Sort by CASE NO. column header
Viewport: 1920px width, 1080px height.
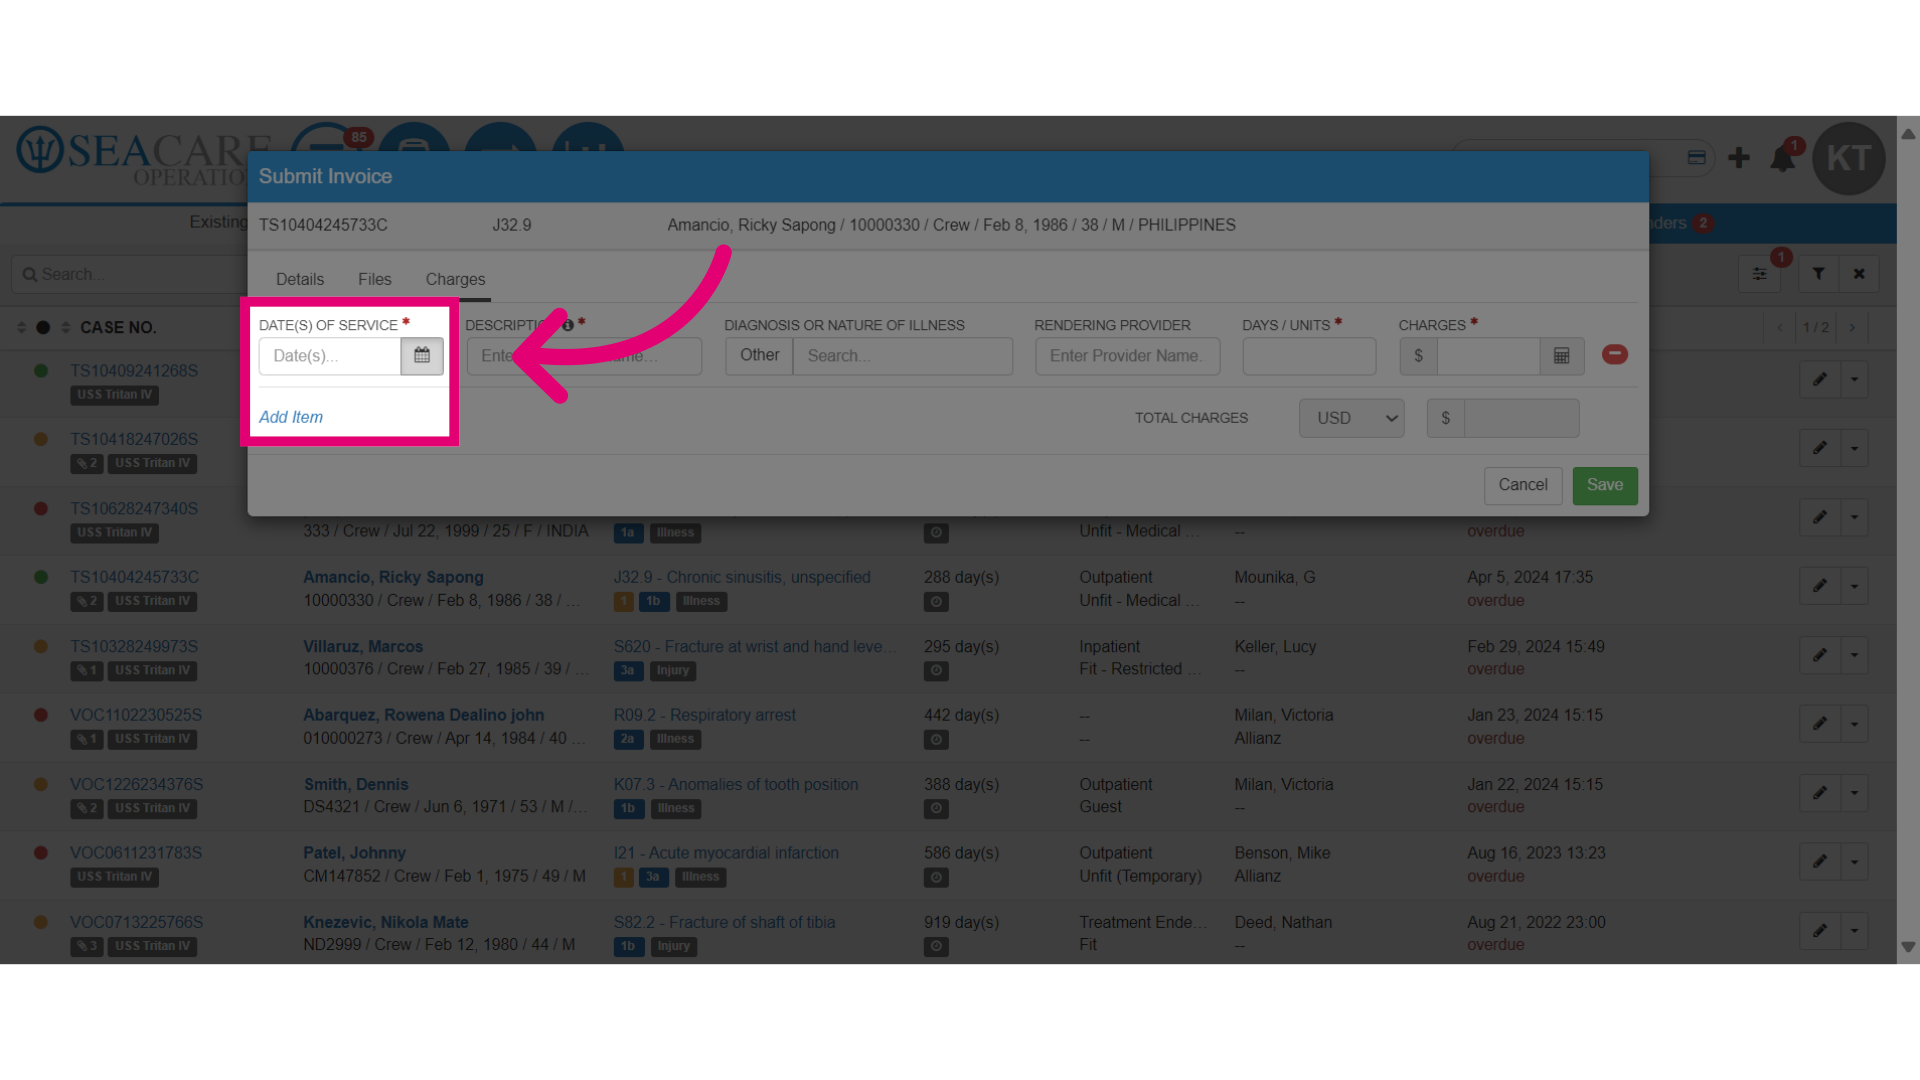118,328
